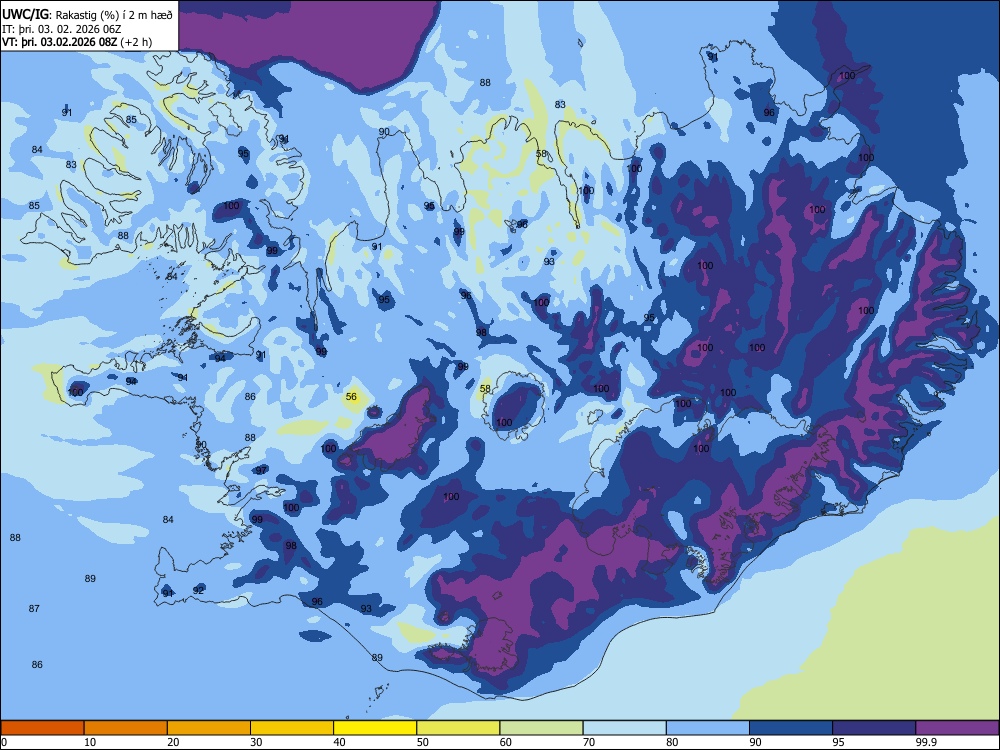Image resolution: width=1000 pixels, height=750 pixels.
Task: Pick the bright yellow 40–50 legend swatch
Action: coord(375,728)
